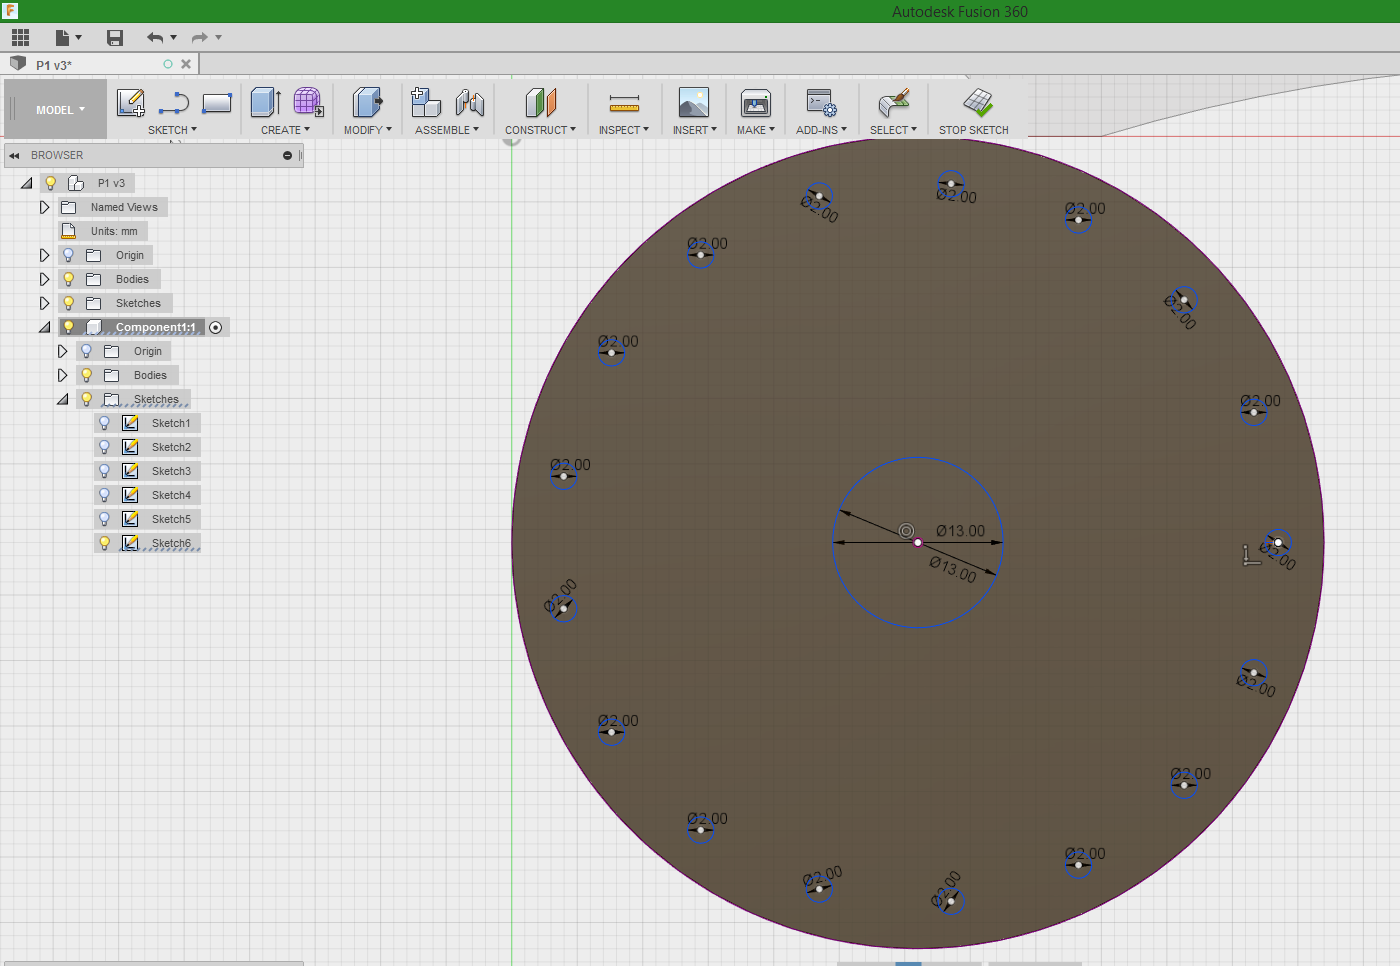Image resolution: width=1400 pixels, height=966 pixels.
Task: Open the INSPECT menu
Action: coord(623,130)
